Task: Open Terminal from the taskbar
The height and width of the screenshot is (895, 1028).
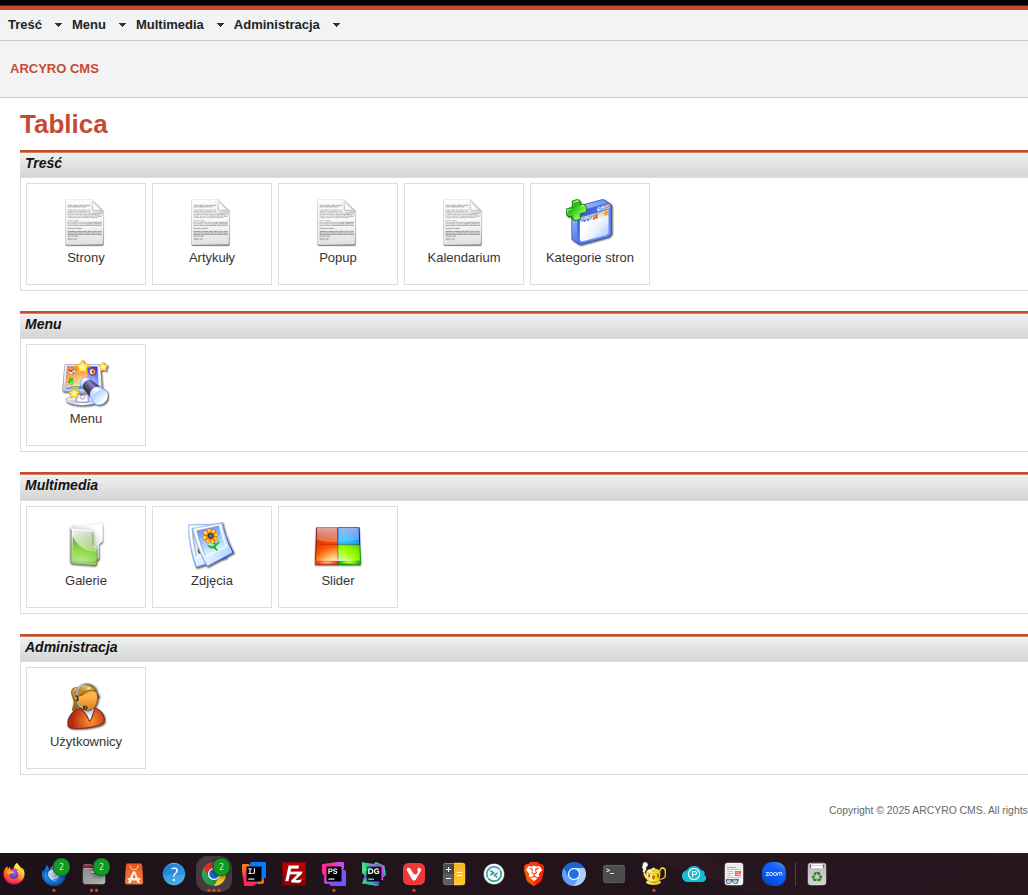Action: (614, 874)
